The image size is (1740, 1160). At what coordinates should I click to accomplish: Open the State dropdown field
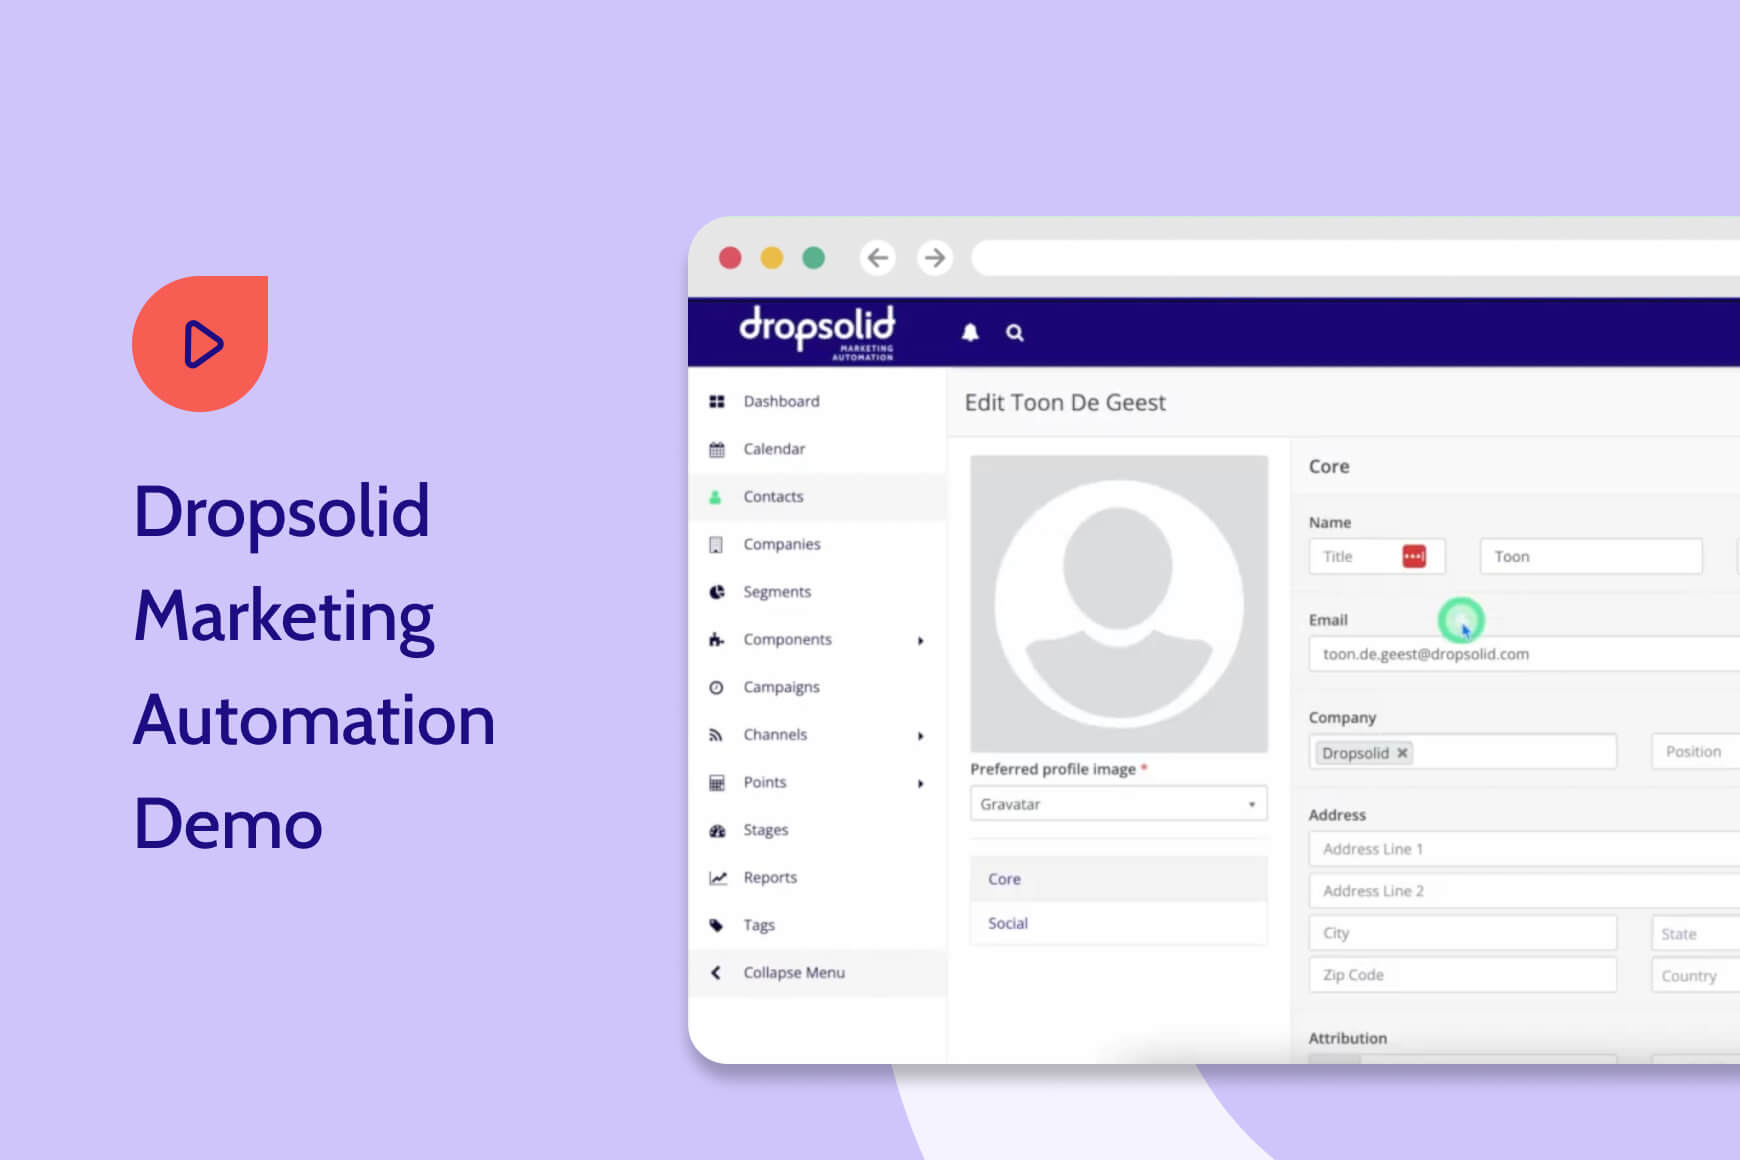1696,933
